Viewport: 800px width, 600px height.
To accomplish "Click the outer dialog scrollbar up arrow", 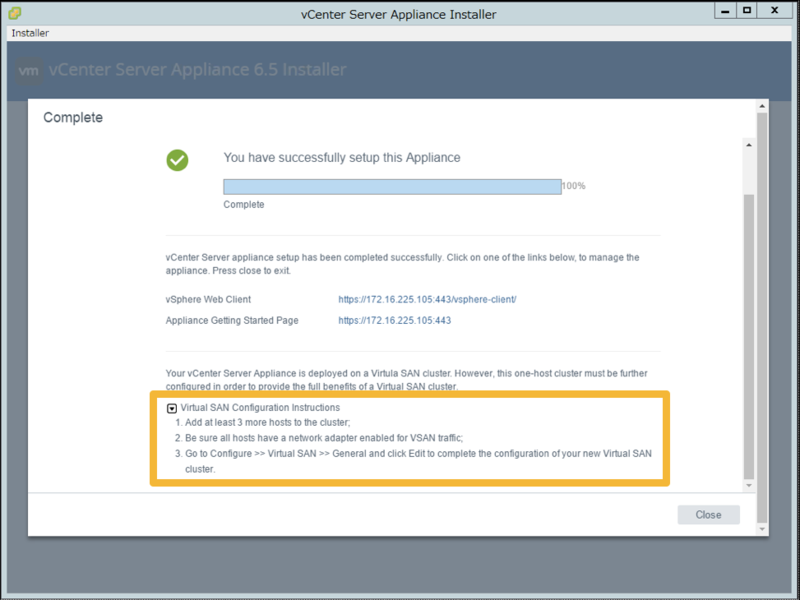I will click(x=762, y=106).
